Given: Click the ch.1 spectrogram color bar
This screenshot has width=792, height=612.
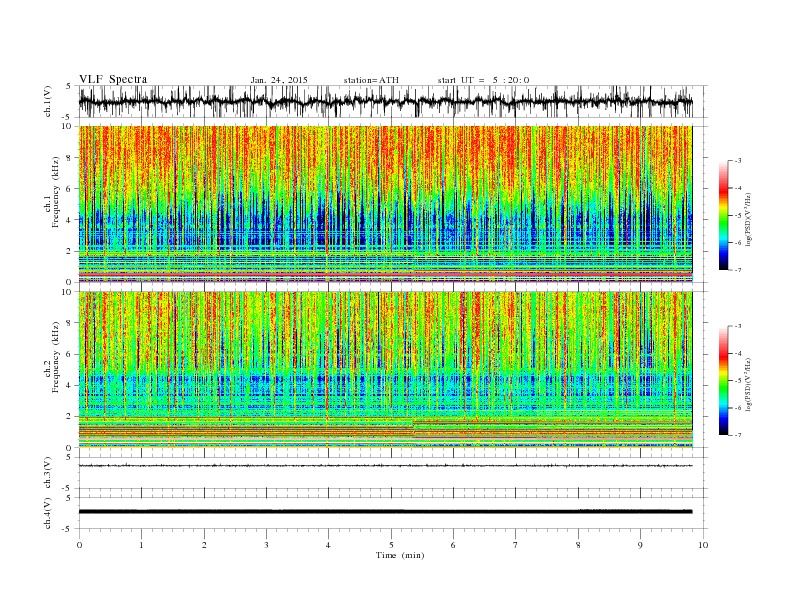Looking at the screenshot, I should 723,216.
